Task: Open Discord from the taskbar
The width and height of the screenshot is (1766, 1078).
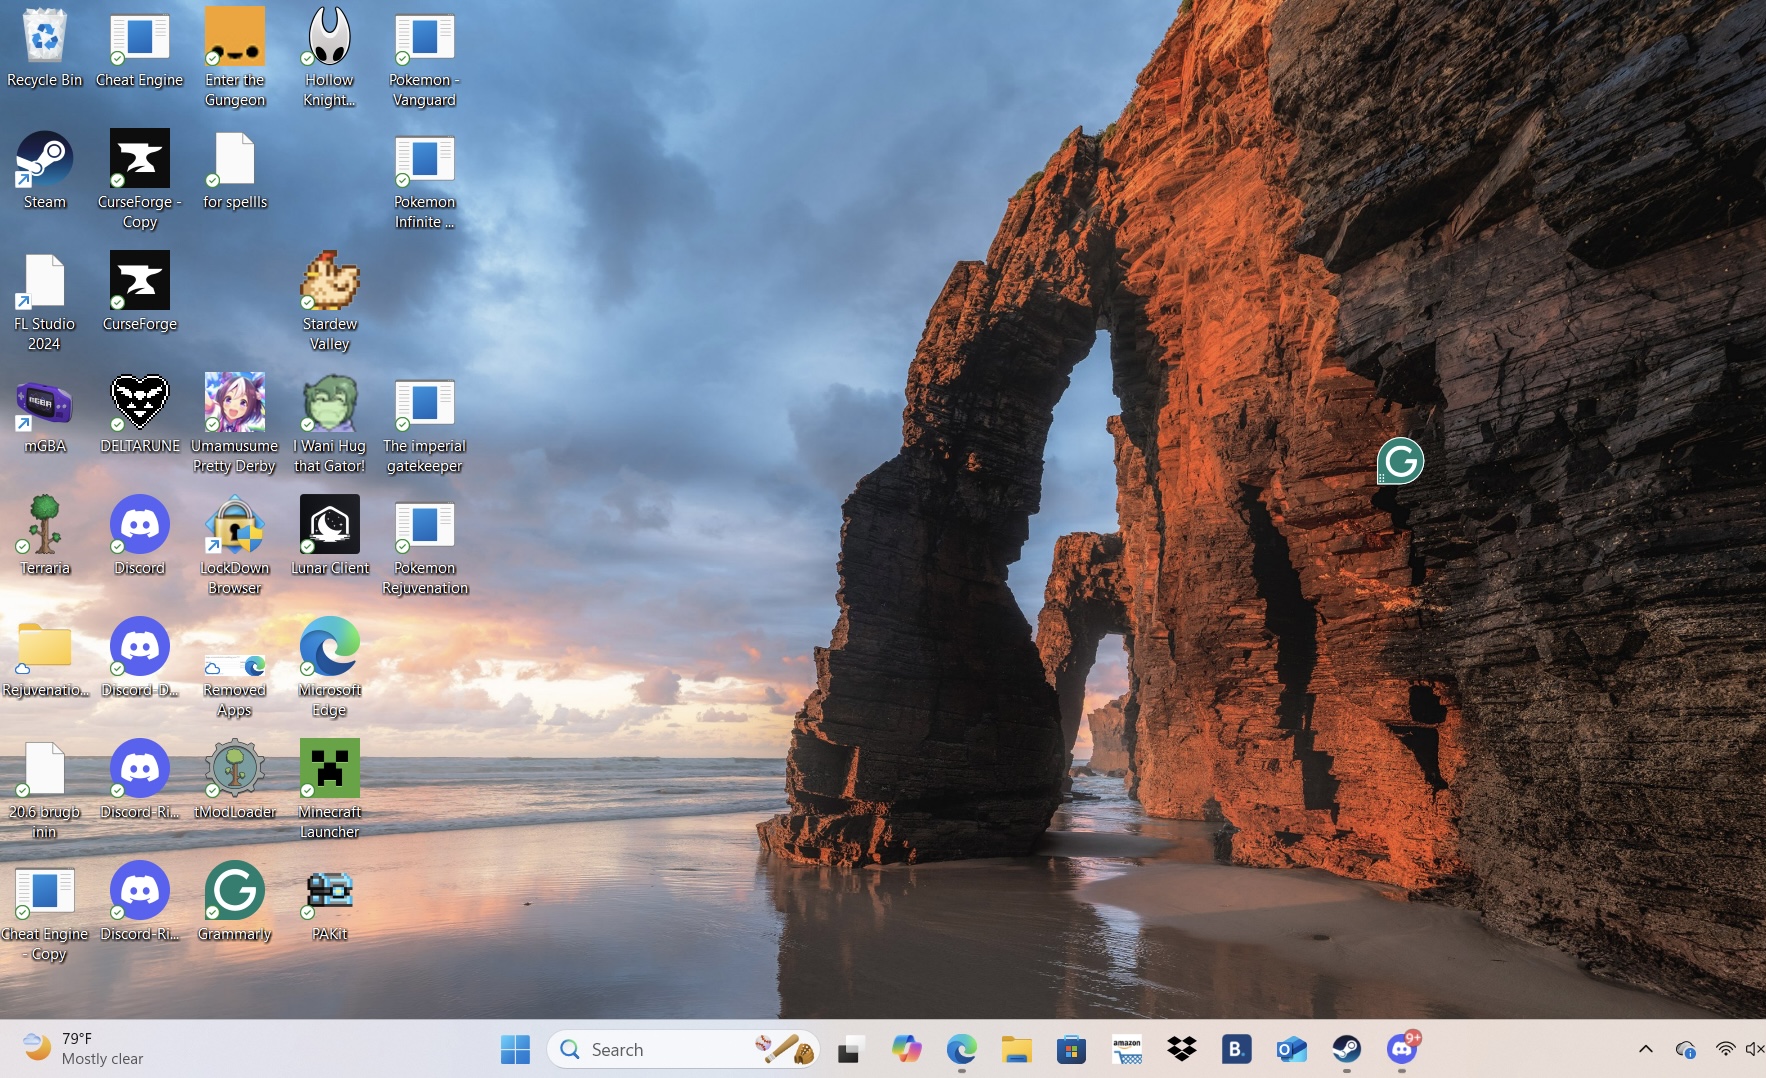Action: [x=1402, y=1049]
